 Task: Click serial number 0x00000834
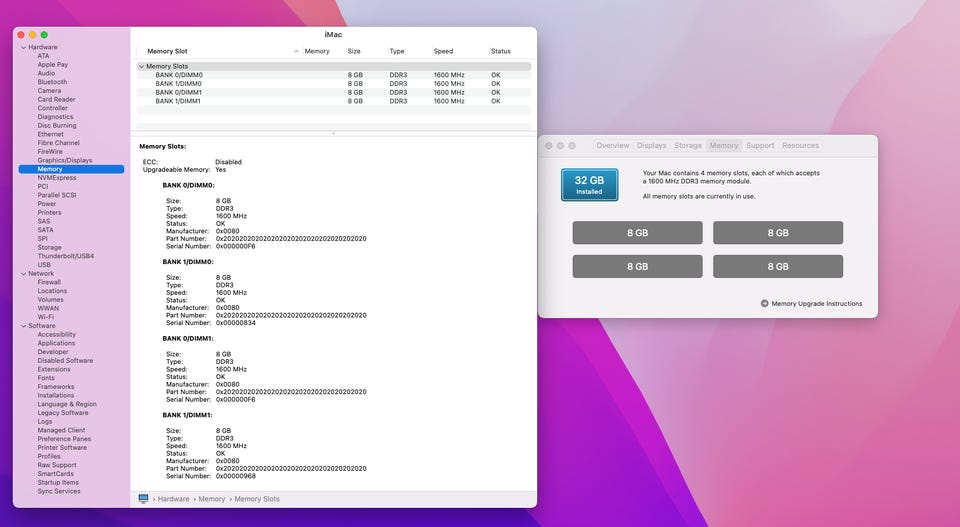pyautogui.click(x=236, y=323)
